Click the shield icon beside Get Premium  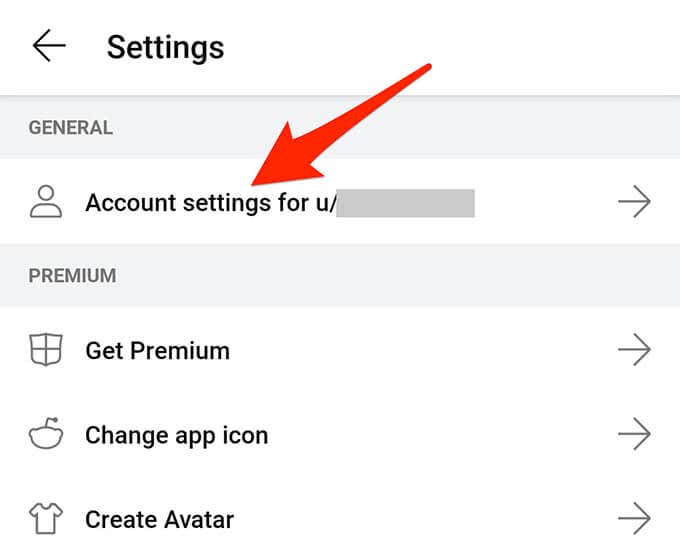tap(46, 350)
